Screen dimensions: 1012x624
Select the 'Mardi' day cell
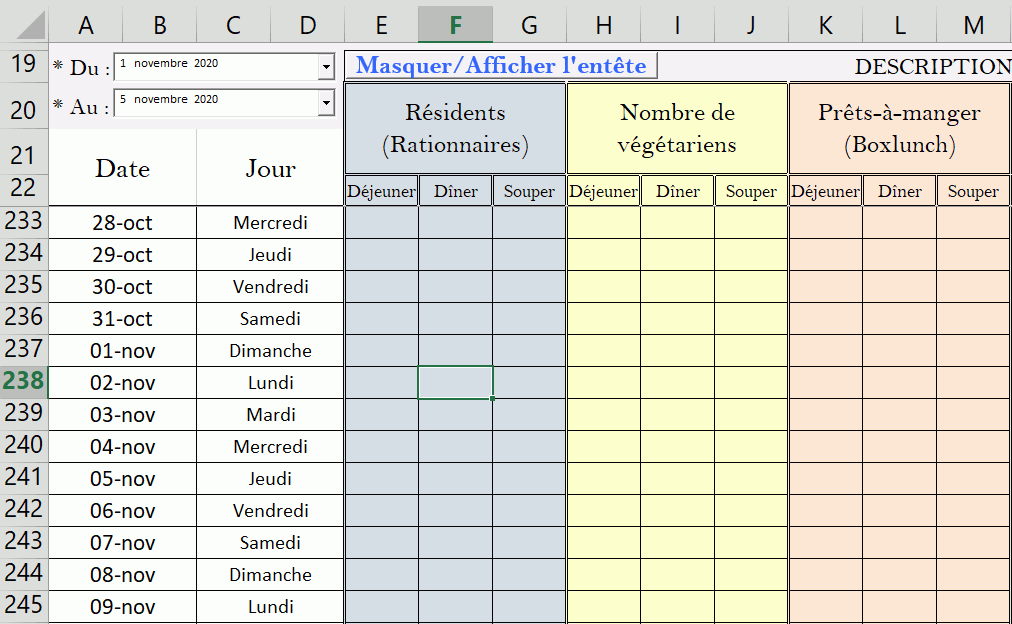(x=270, y=415)
